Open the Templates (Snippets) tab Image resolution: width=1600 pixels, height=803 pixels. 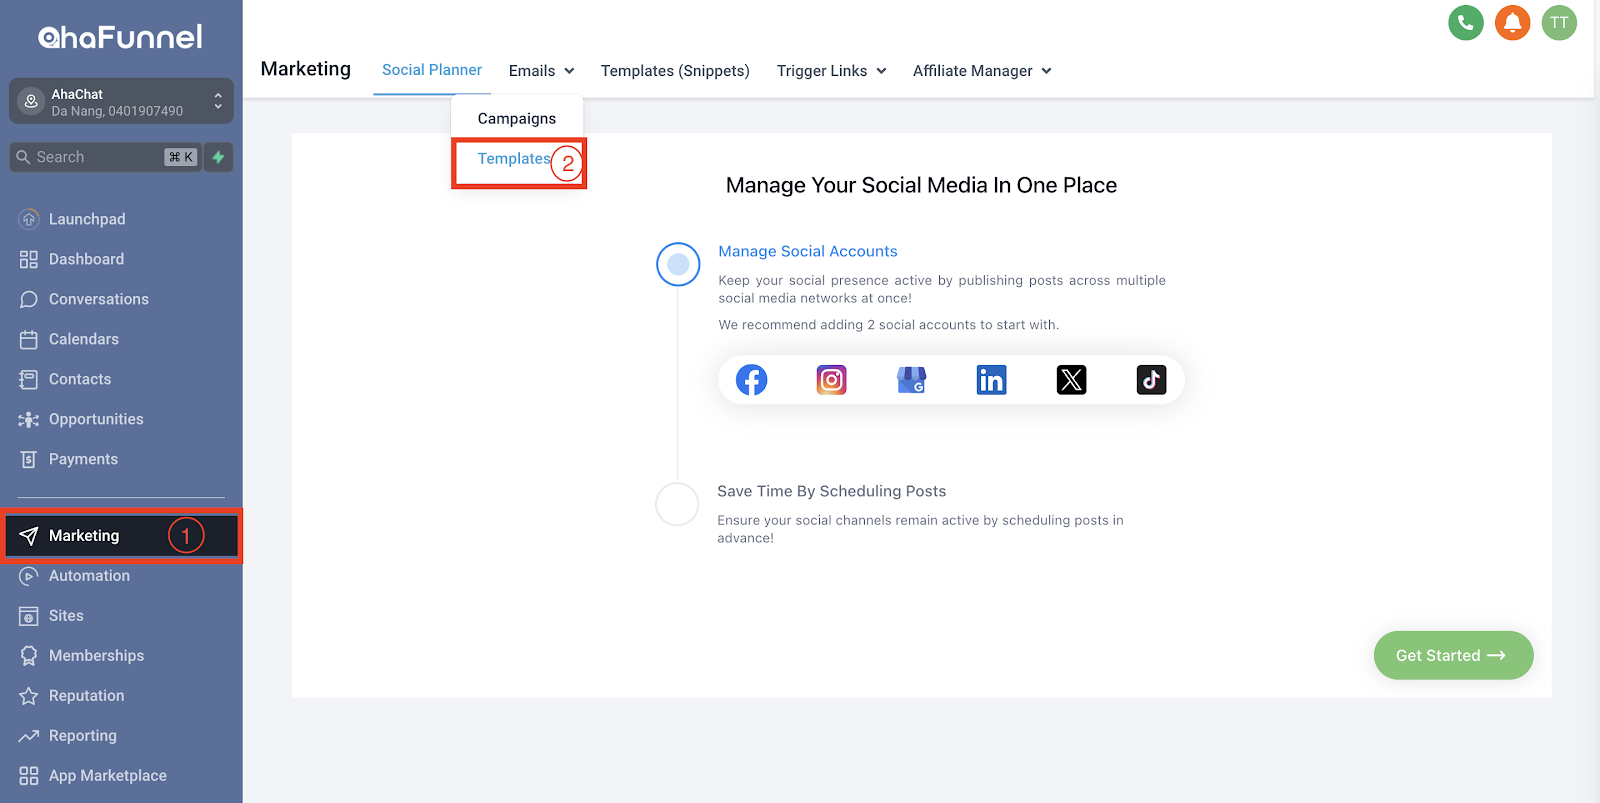pos(675,71)
